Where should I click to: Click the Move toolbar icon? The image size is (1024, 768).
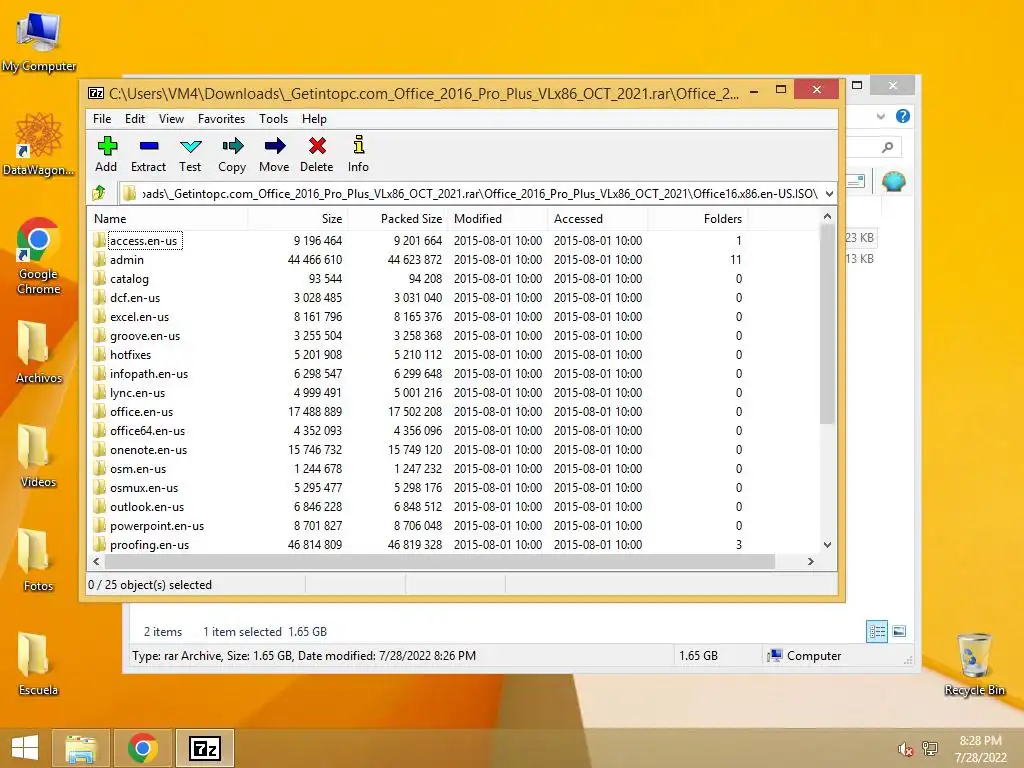point(274,154)
